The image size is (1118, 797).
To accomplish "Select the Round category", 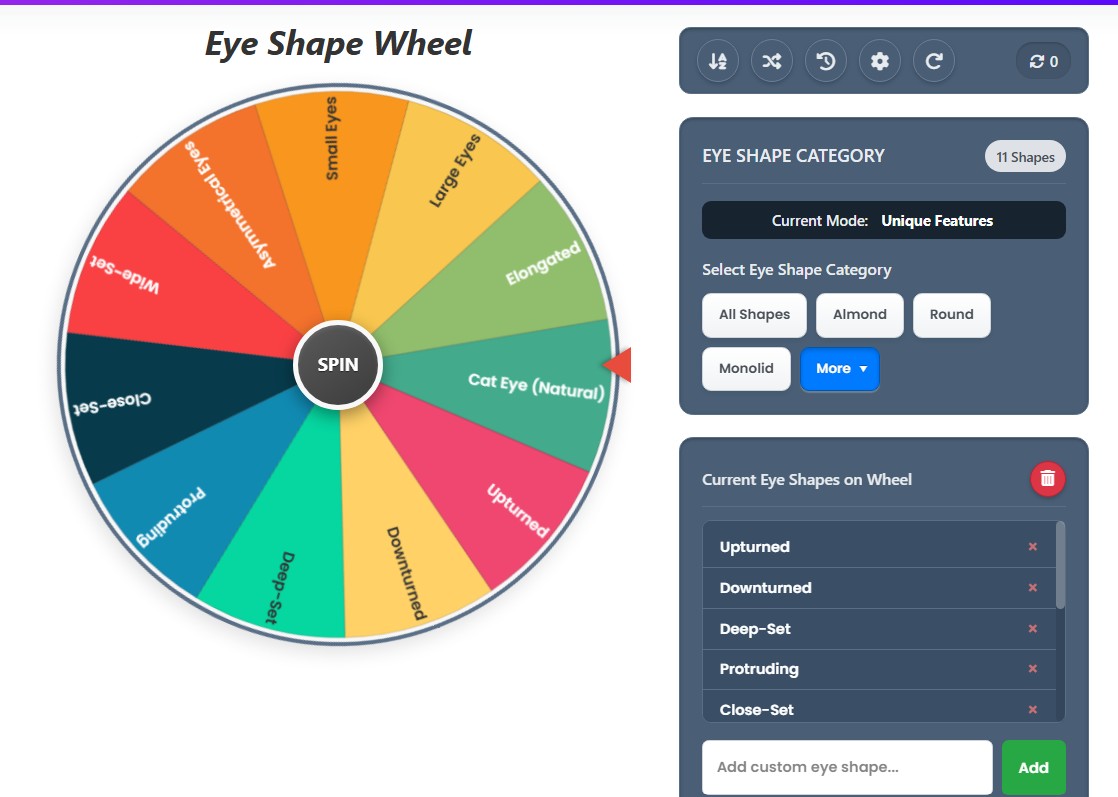I will [x=951, y=314].
